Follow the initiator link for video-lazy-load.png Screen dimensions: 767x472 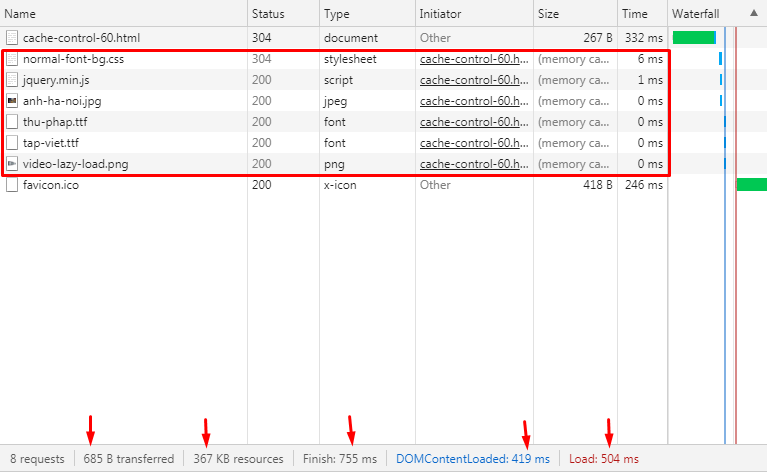(473, 164)
